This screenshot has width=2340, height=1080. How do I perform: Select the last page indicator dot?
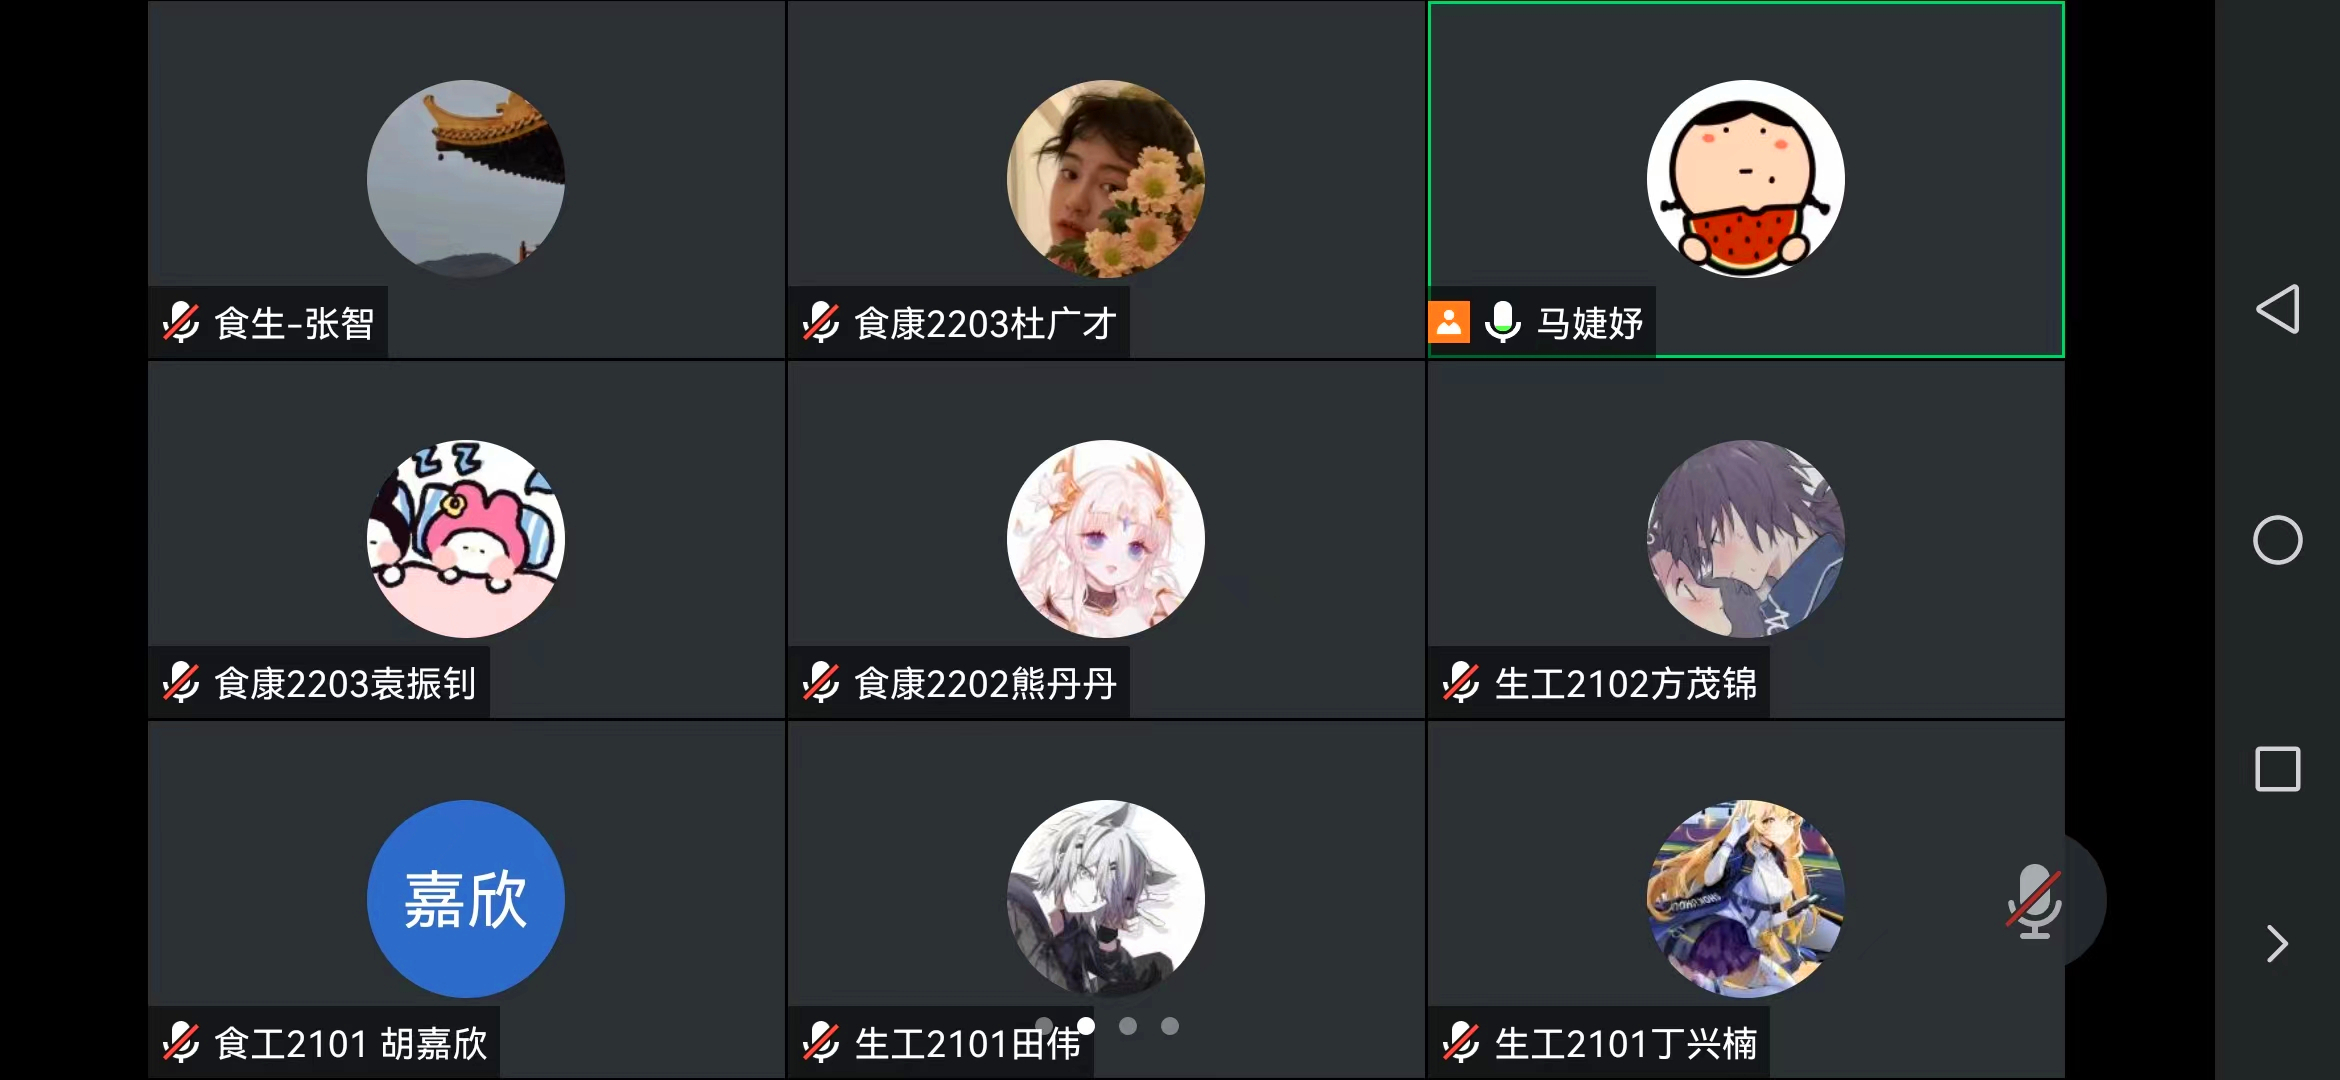1170,1026
